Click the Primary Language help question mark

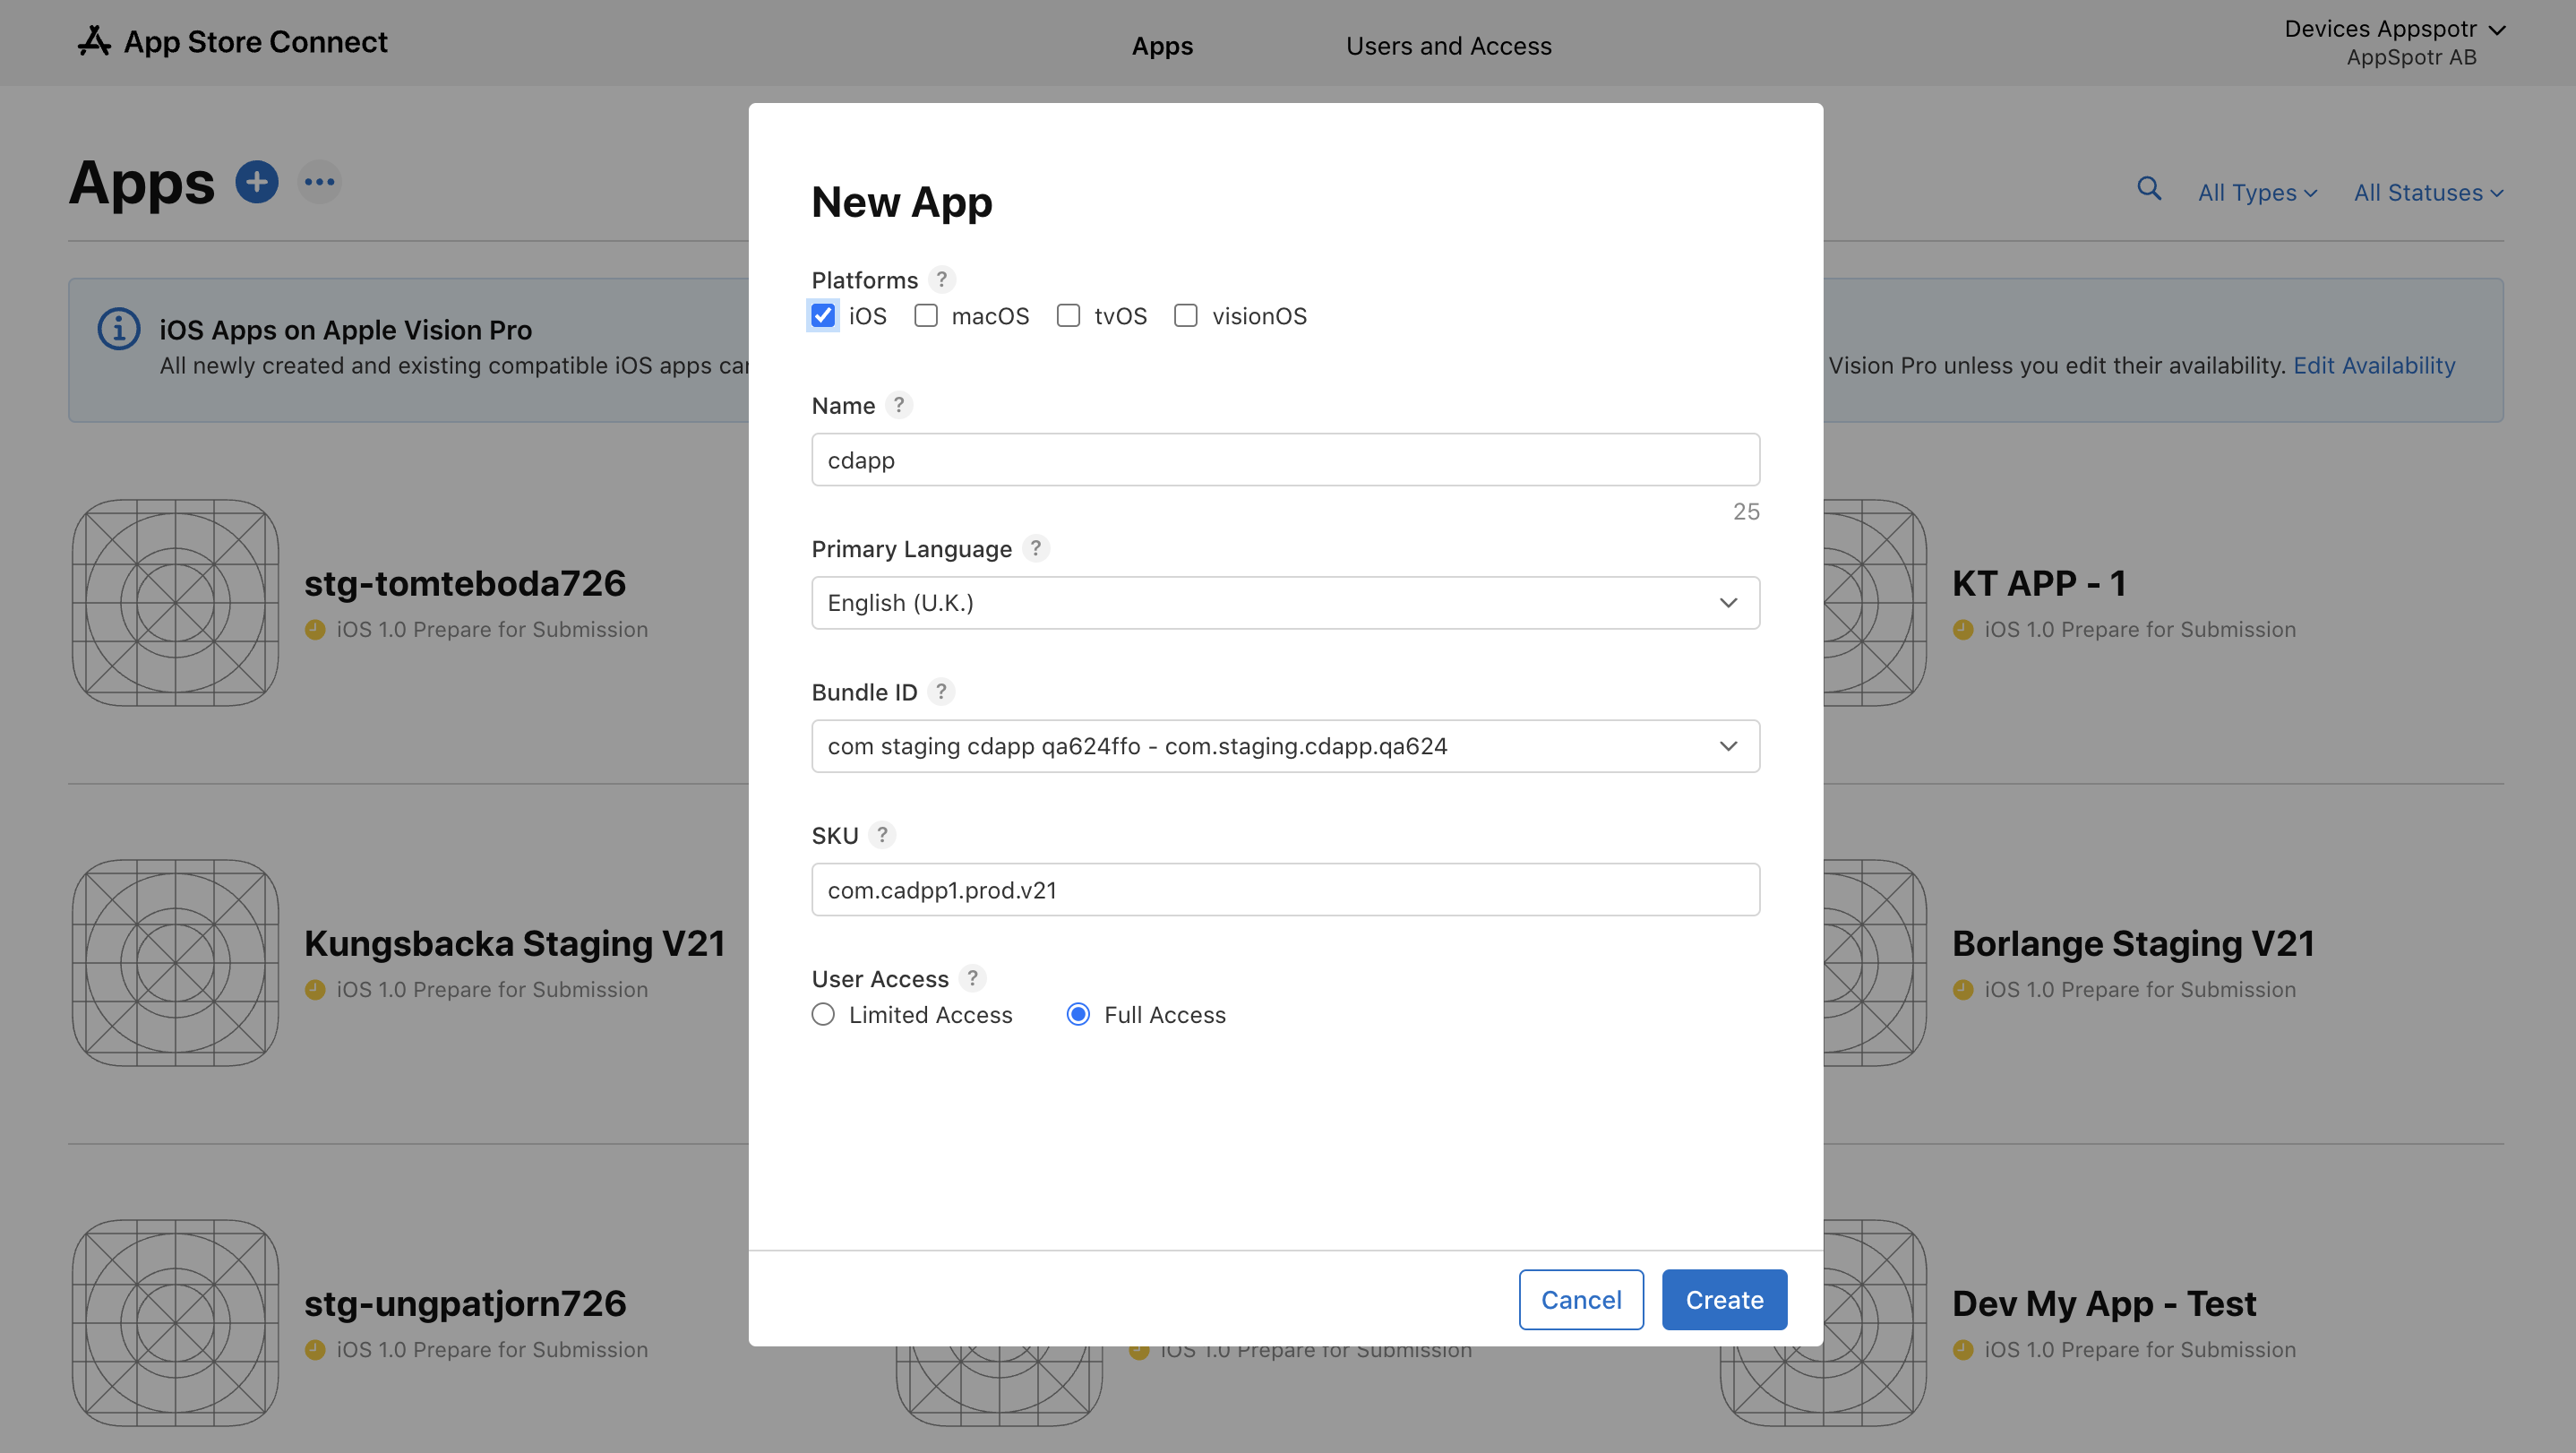tap(1036, 548)
